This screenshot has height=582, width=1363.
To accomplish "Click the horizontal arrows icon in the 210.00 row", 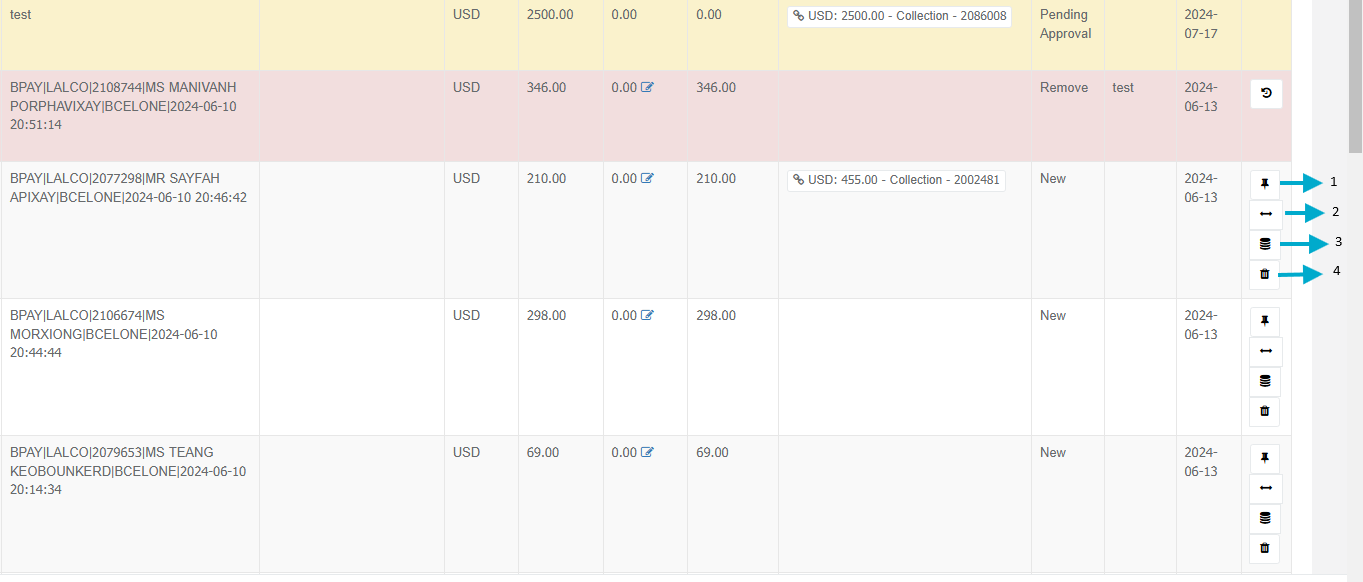I will click(x=1265, y=214).
